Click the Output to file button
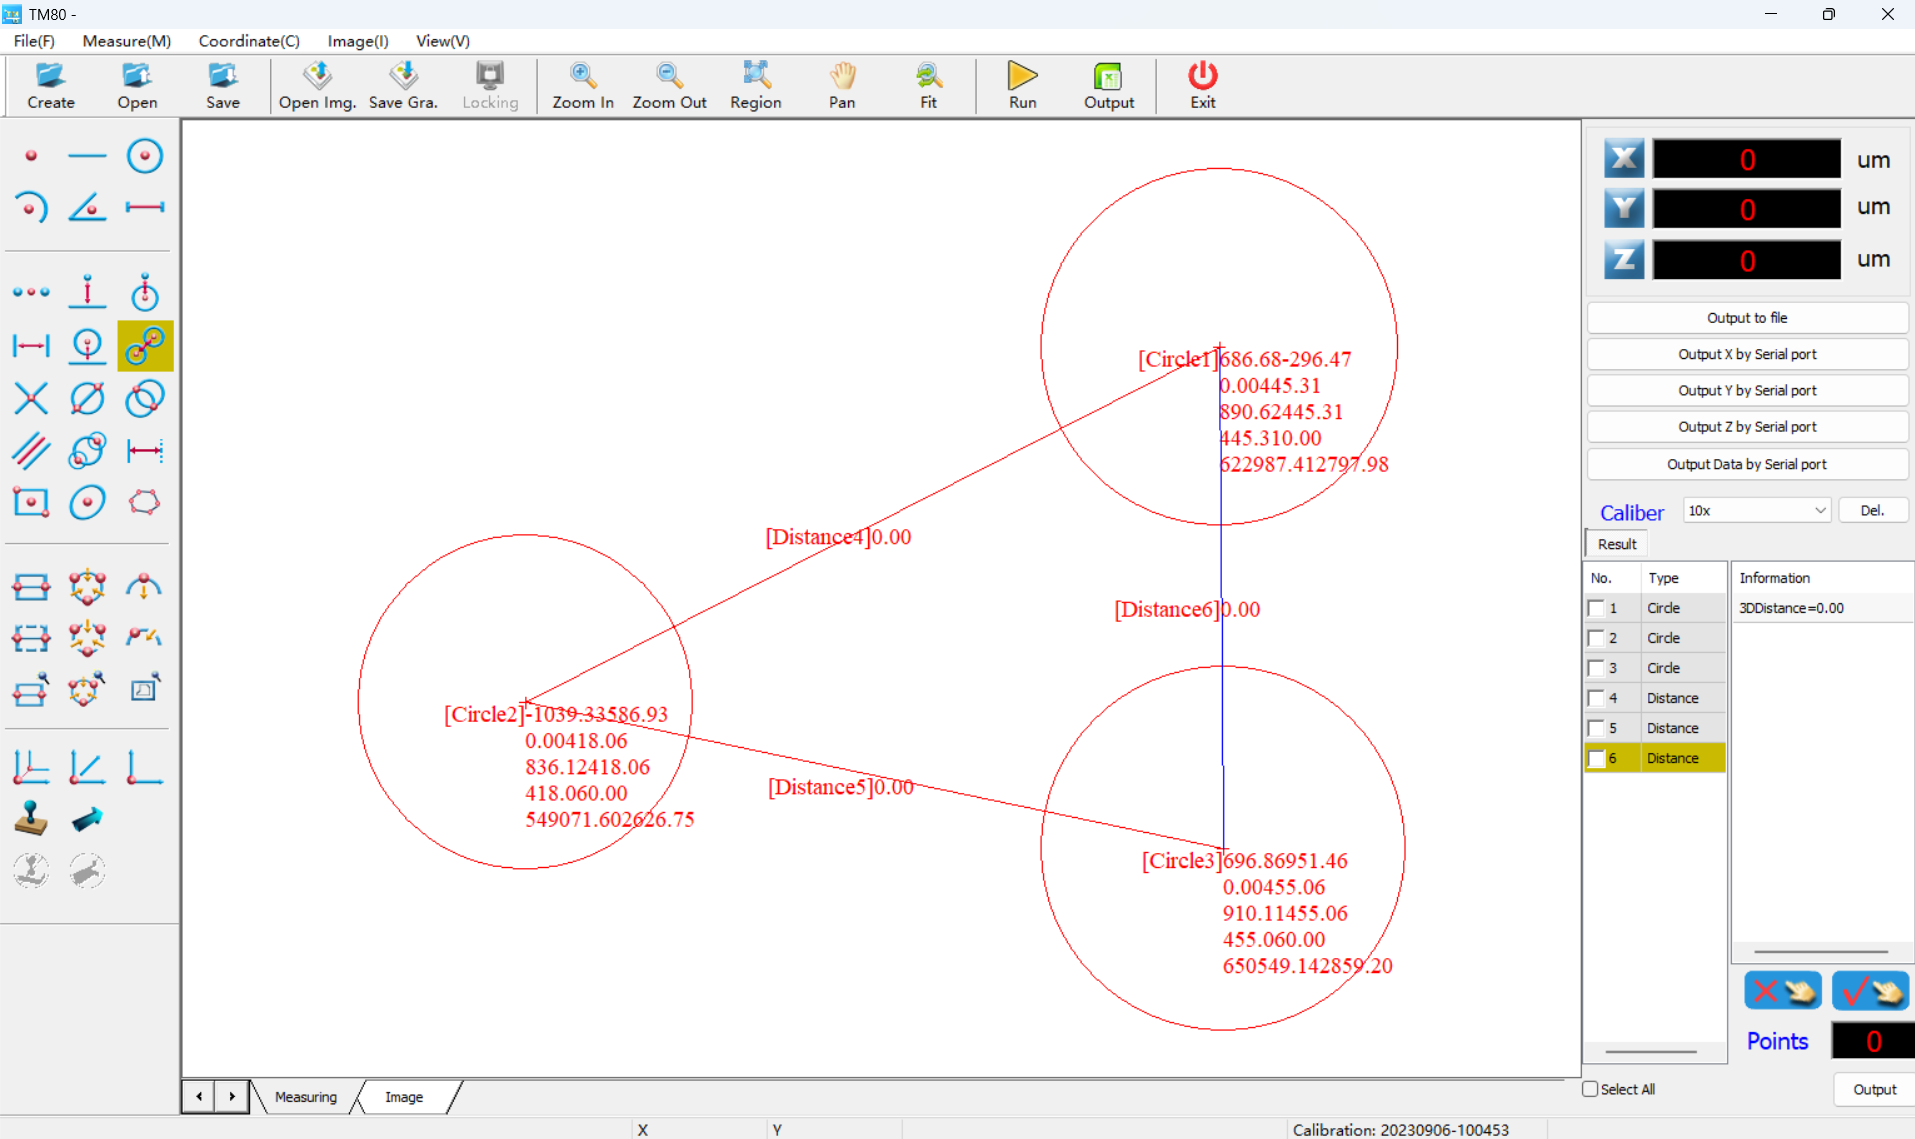Screen dimensions: 1915x1139 (1746, 317)
